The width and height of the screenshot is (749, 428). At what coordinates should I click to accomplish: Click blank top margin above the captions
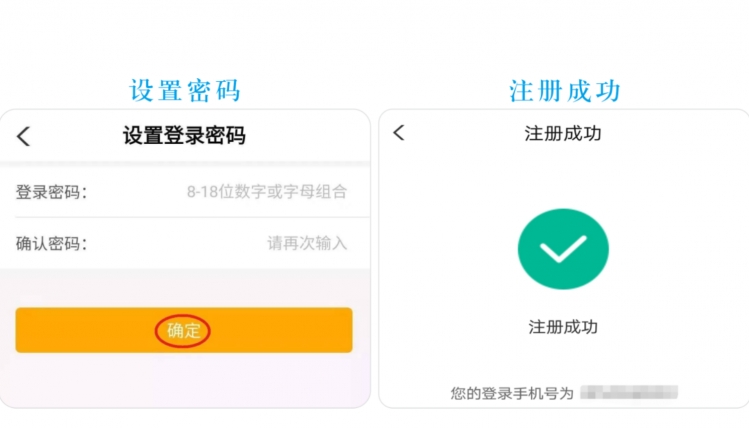point(374,33)
